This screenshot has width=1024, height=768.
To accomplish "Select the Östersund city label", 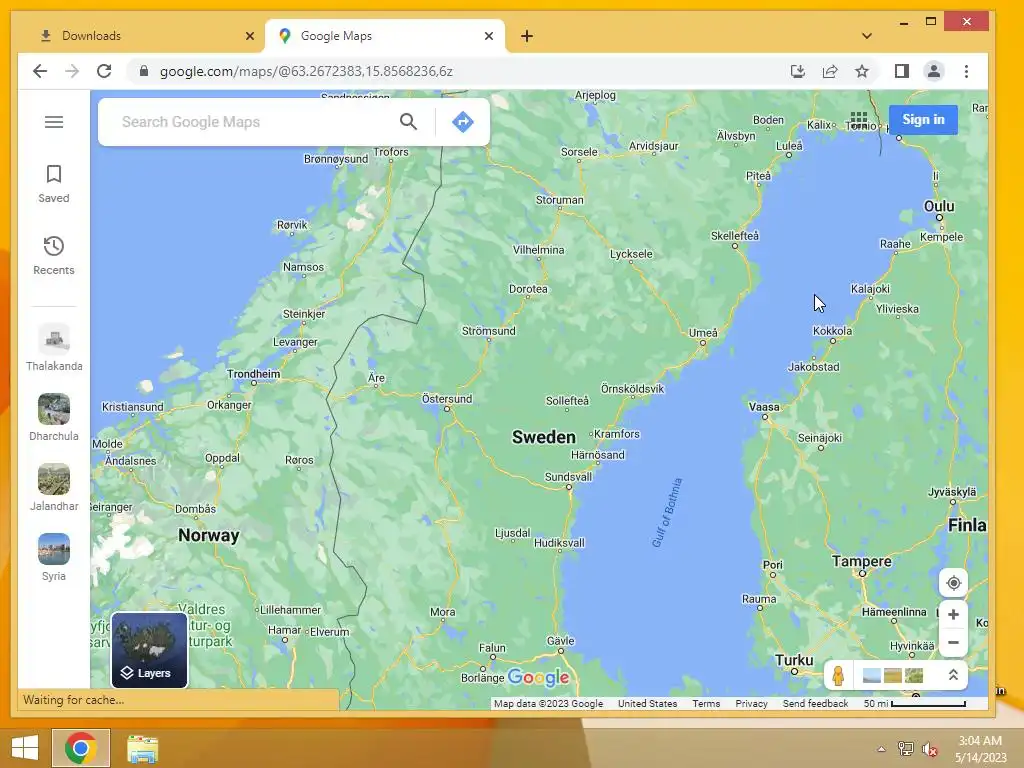I will pyautogui.click(x=447, y=399).
